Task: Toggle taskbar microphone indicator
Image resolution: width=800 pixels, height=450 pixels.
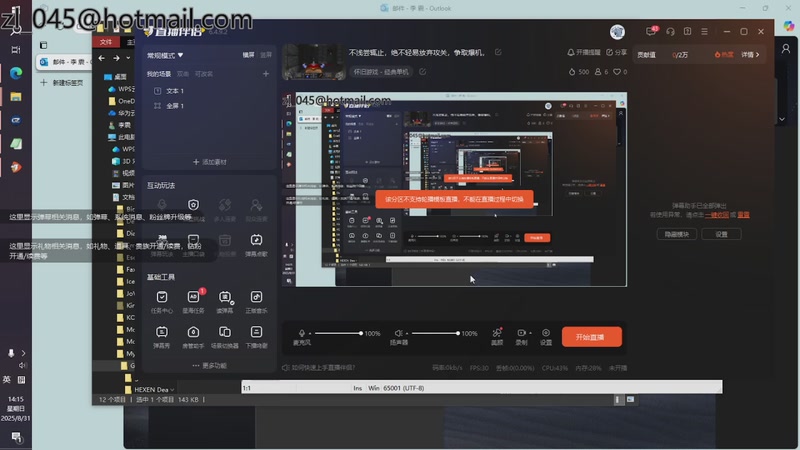Action: pyautogui.click(x=11, y=353)
